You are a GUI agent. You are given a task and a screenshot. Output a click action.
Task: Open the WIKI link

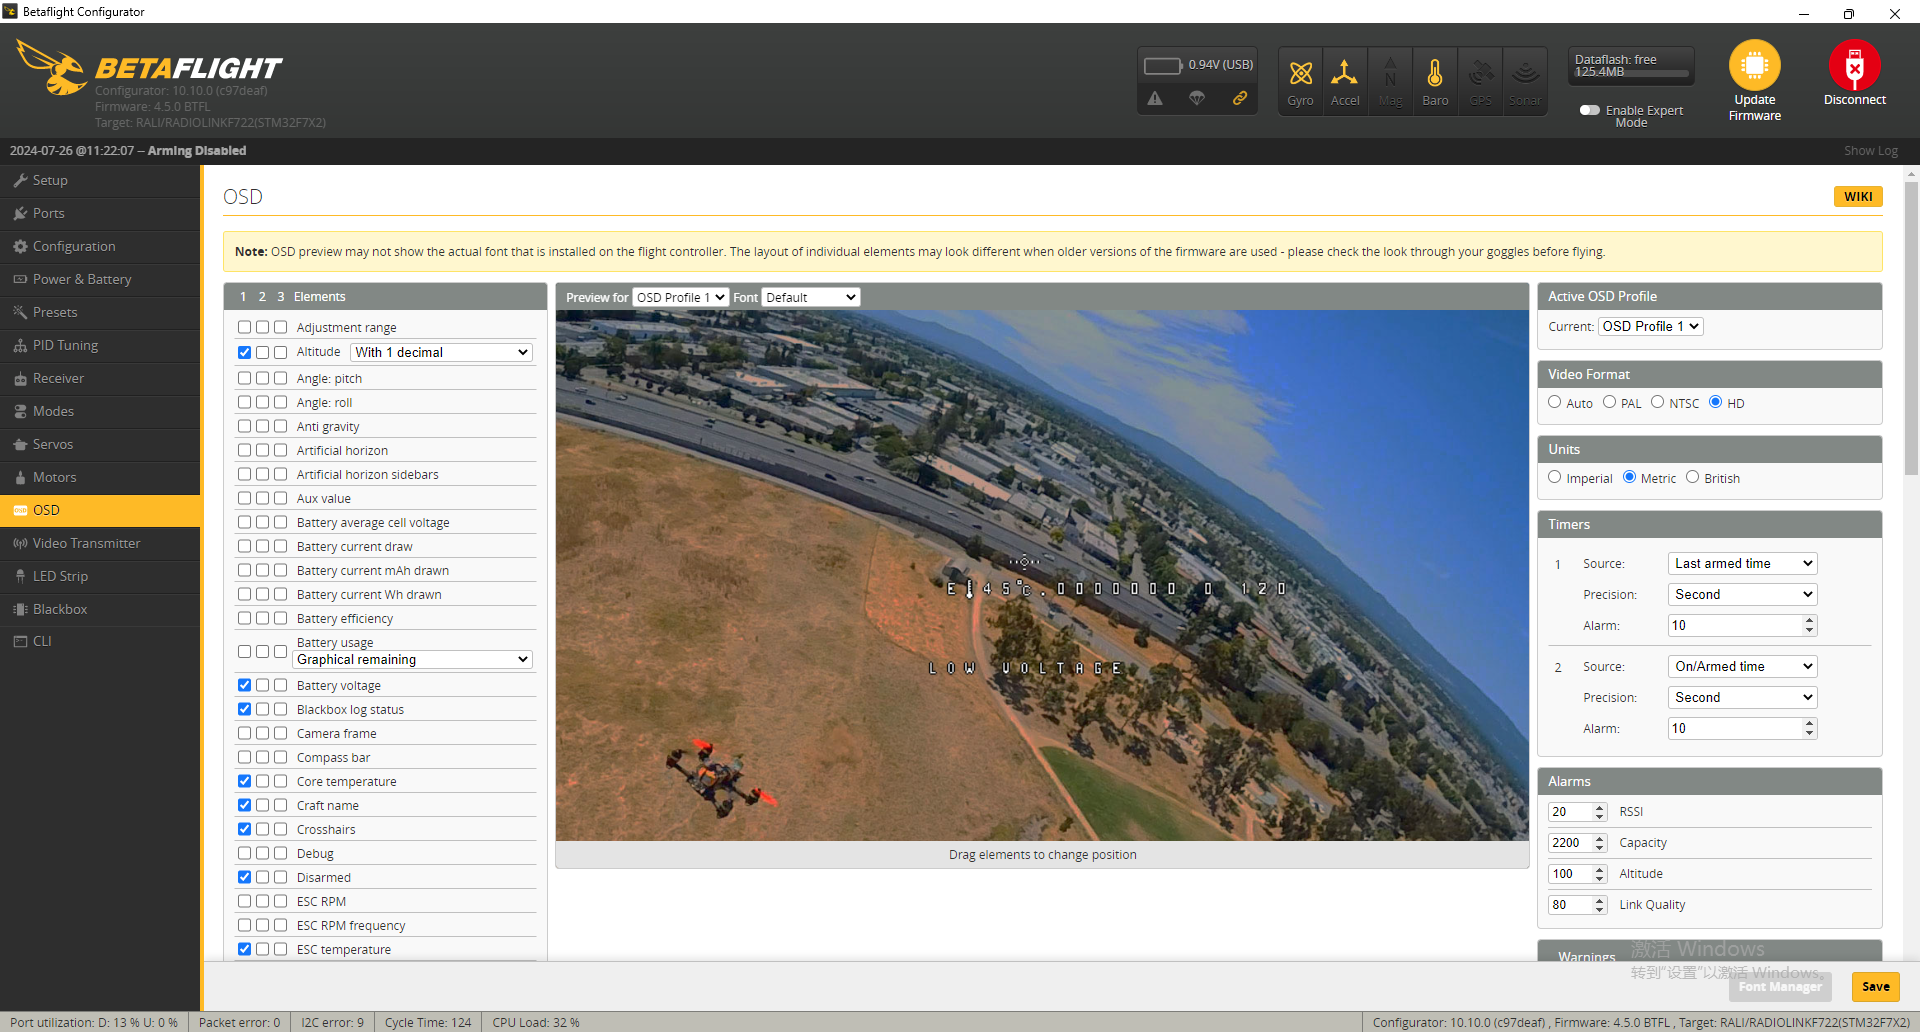pyautogui.click(x=1857, y=196)
